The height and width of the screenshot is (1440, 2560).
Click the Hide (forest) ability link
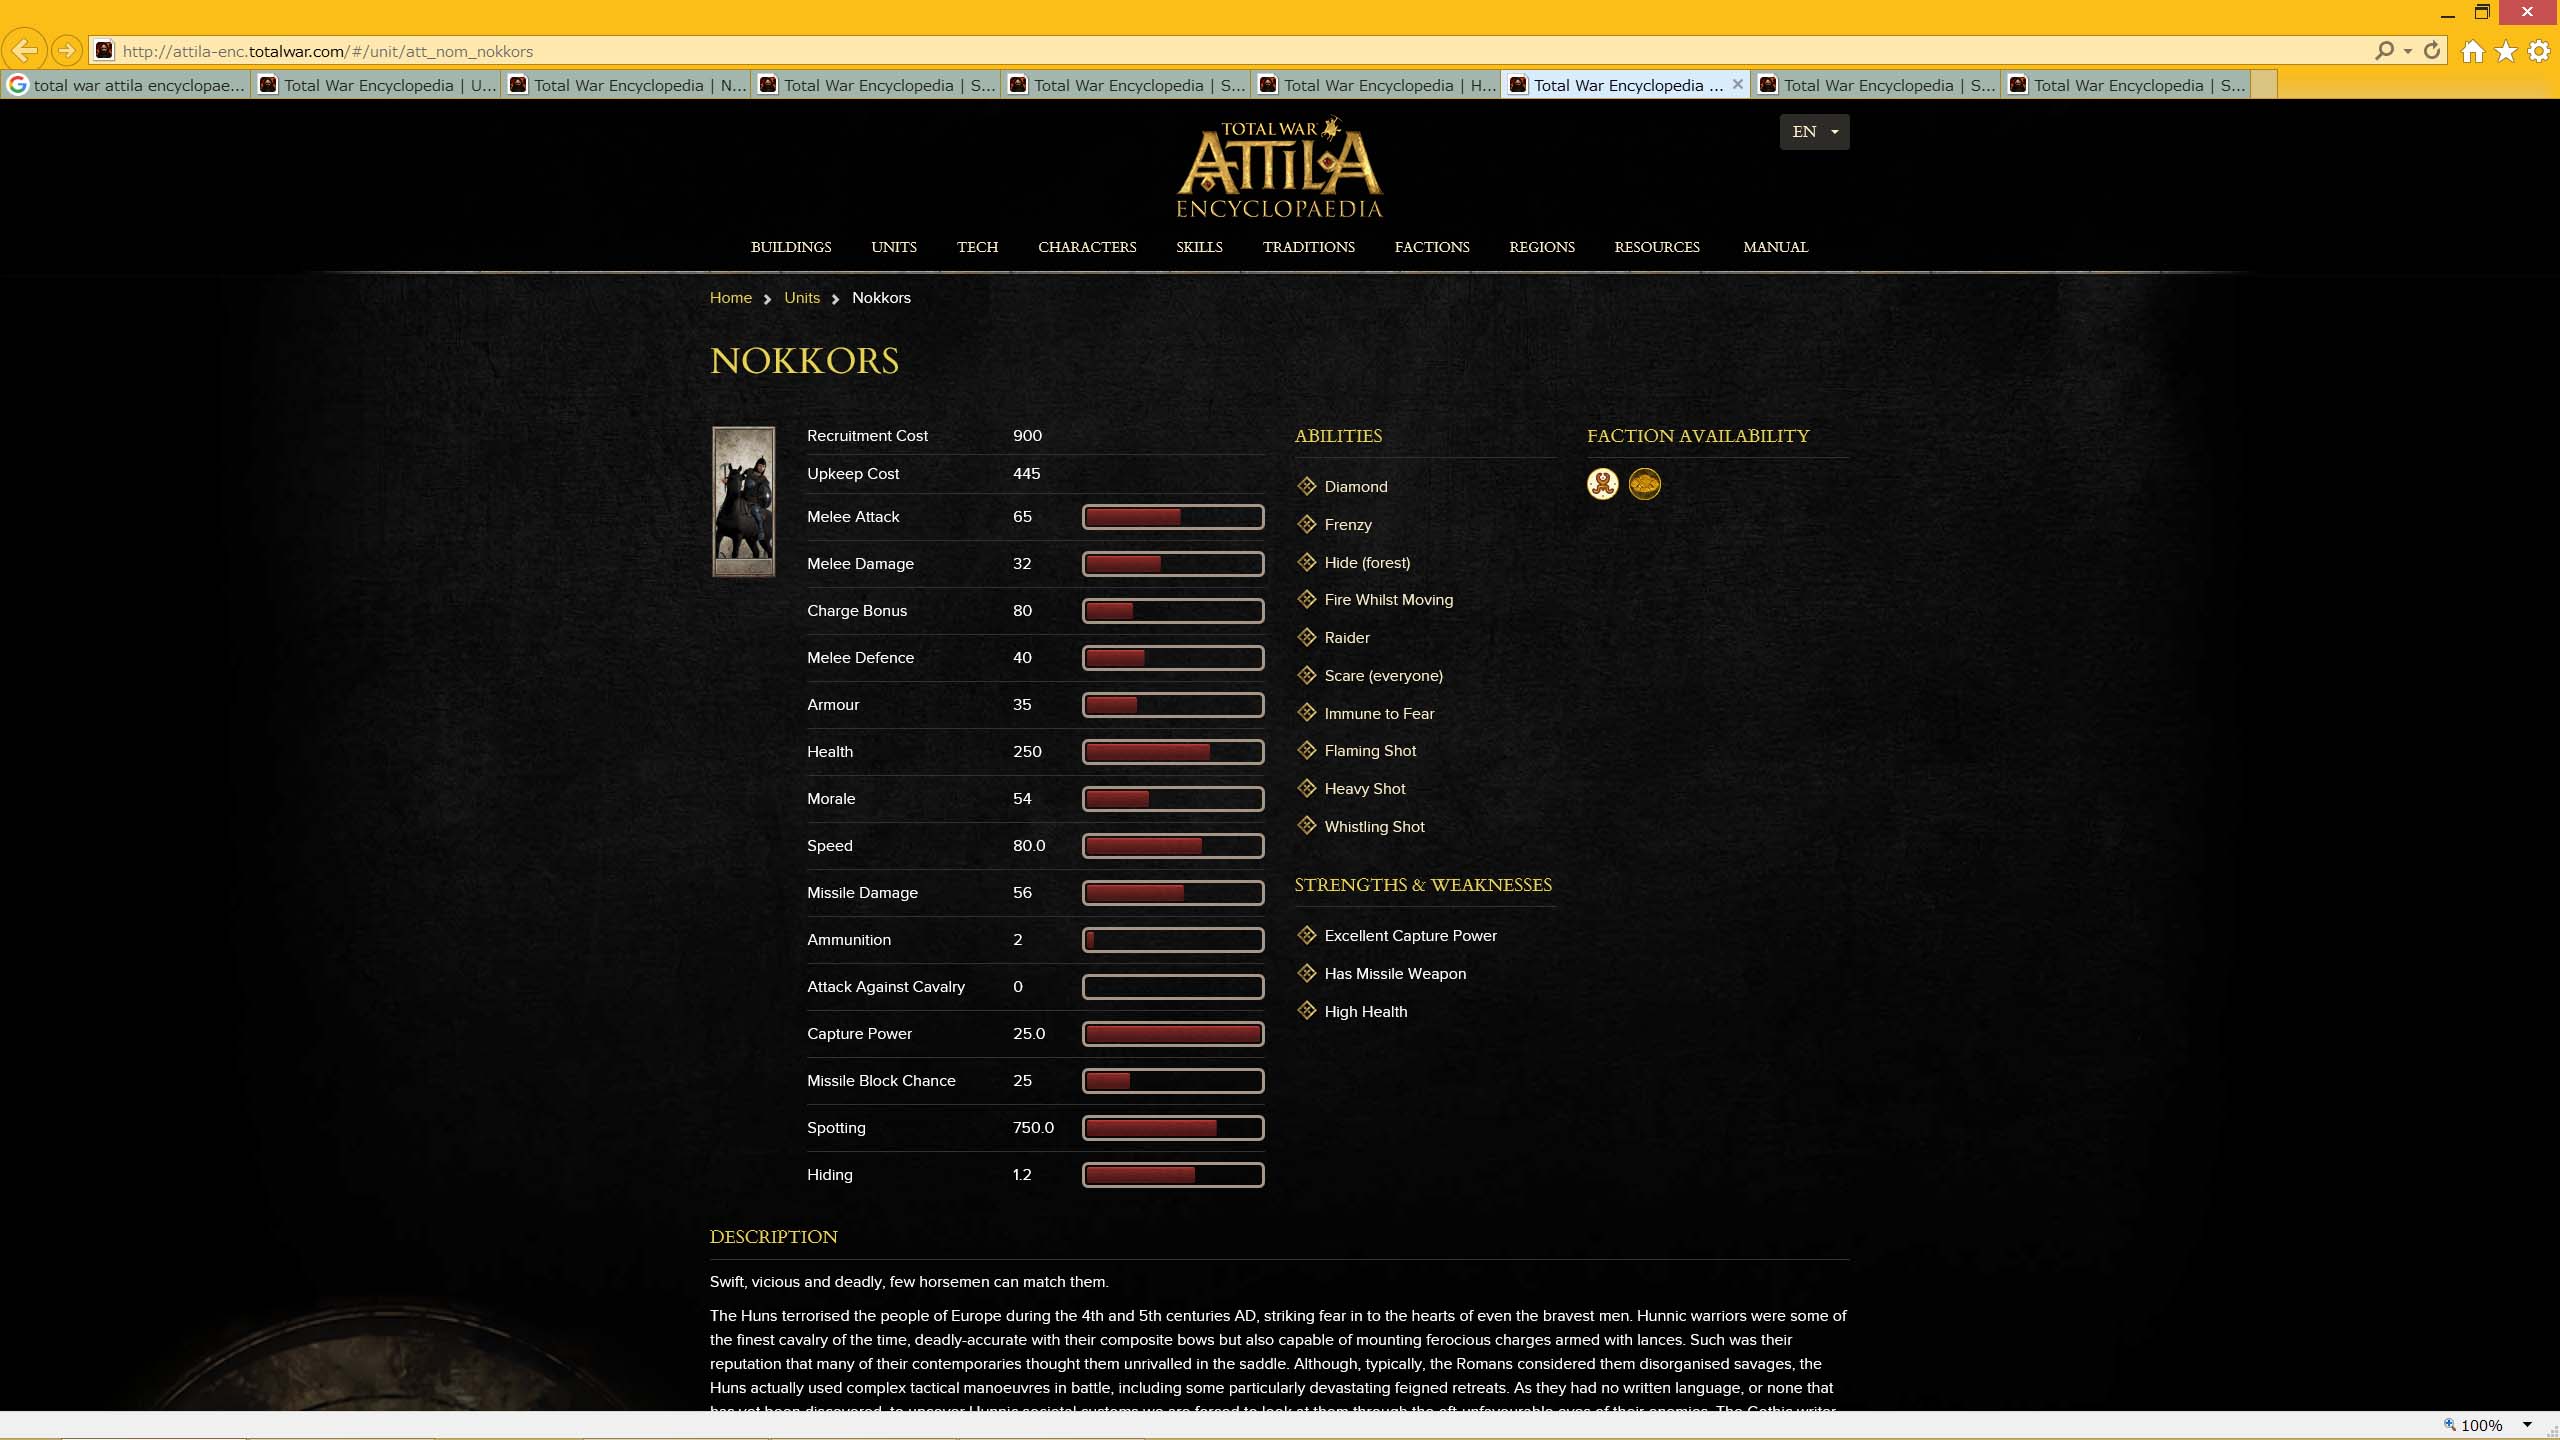click(1367, 563)
